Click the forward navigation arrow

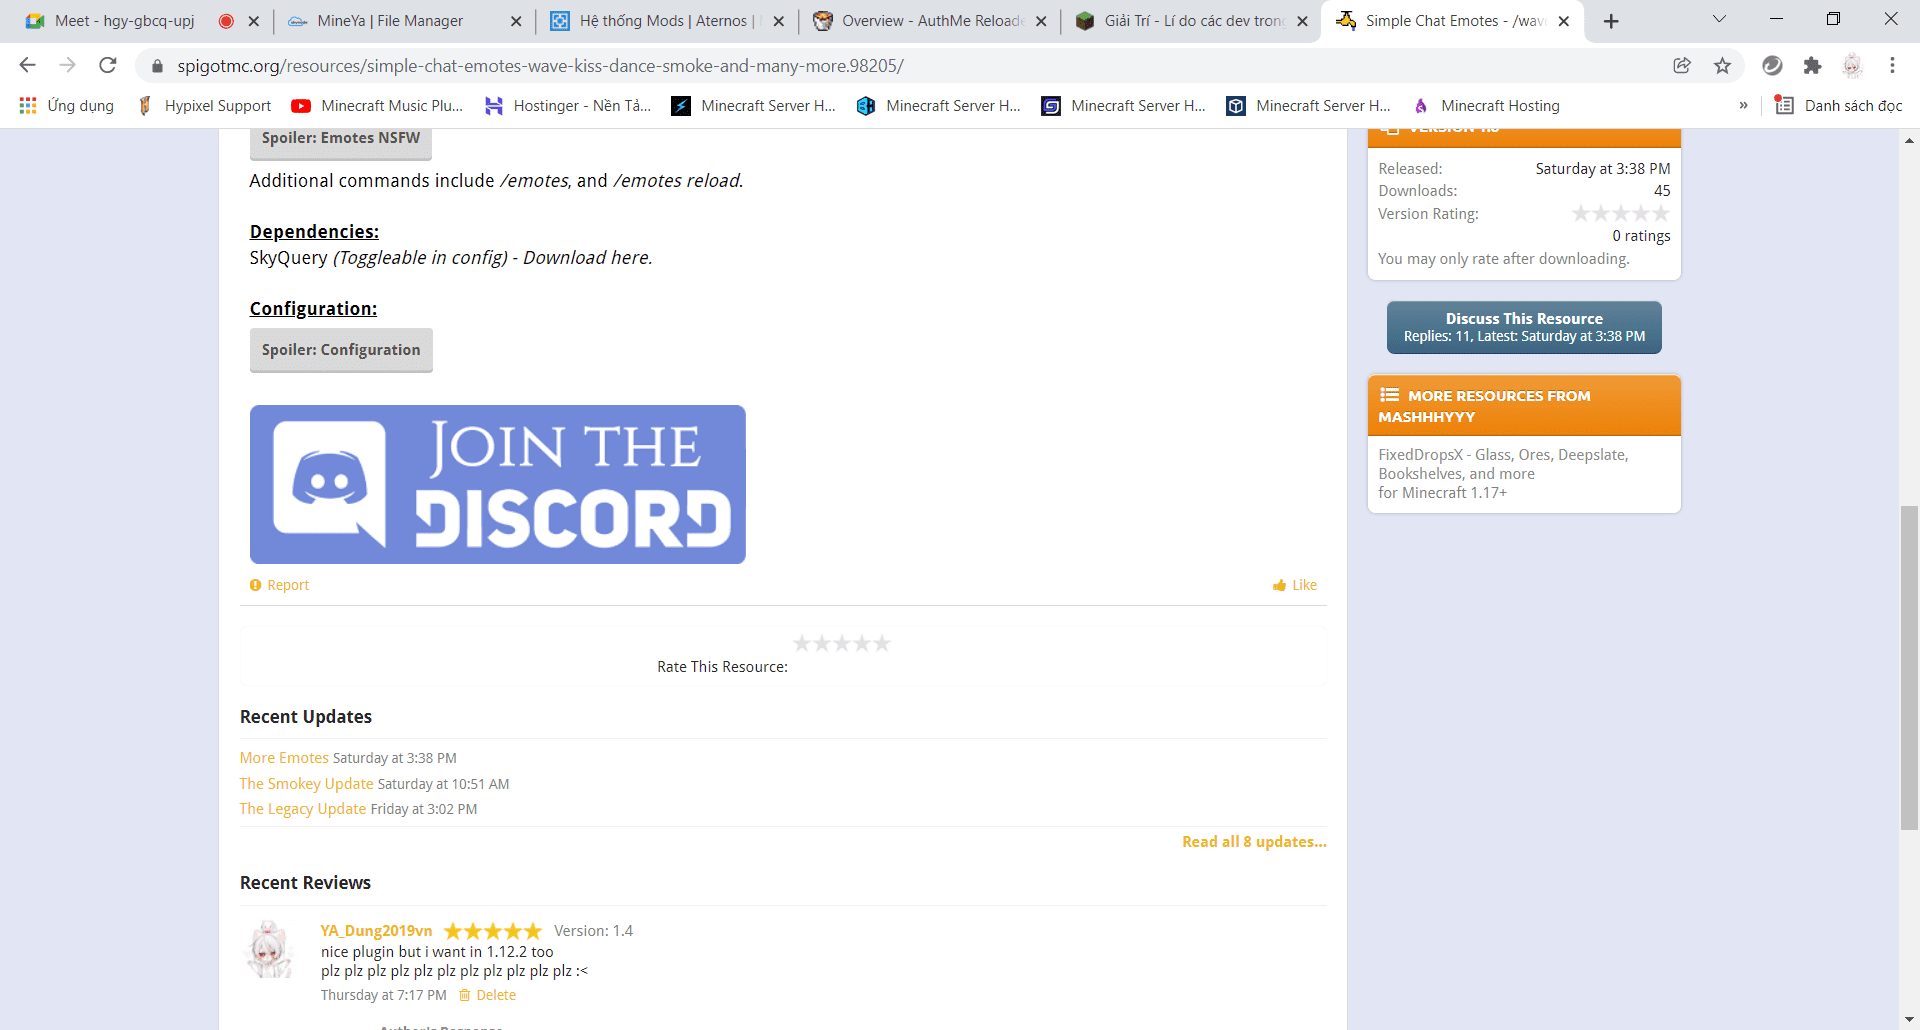click(x=67, y=65)
